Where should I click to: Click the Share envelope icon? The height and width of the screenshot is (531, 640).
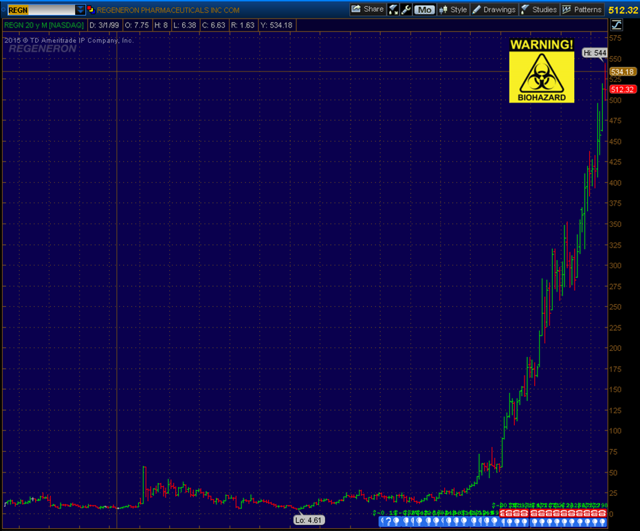356,9
